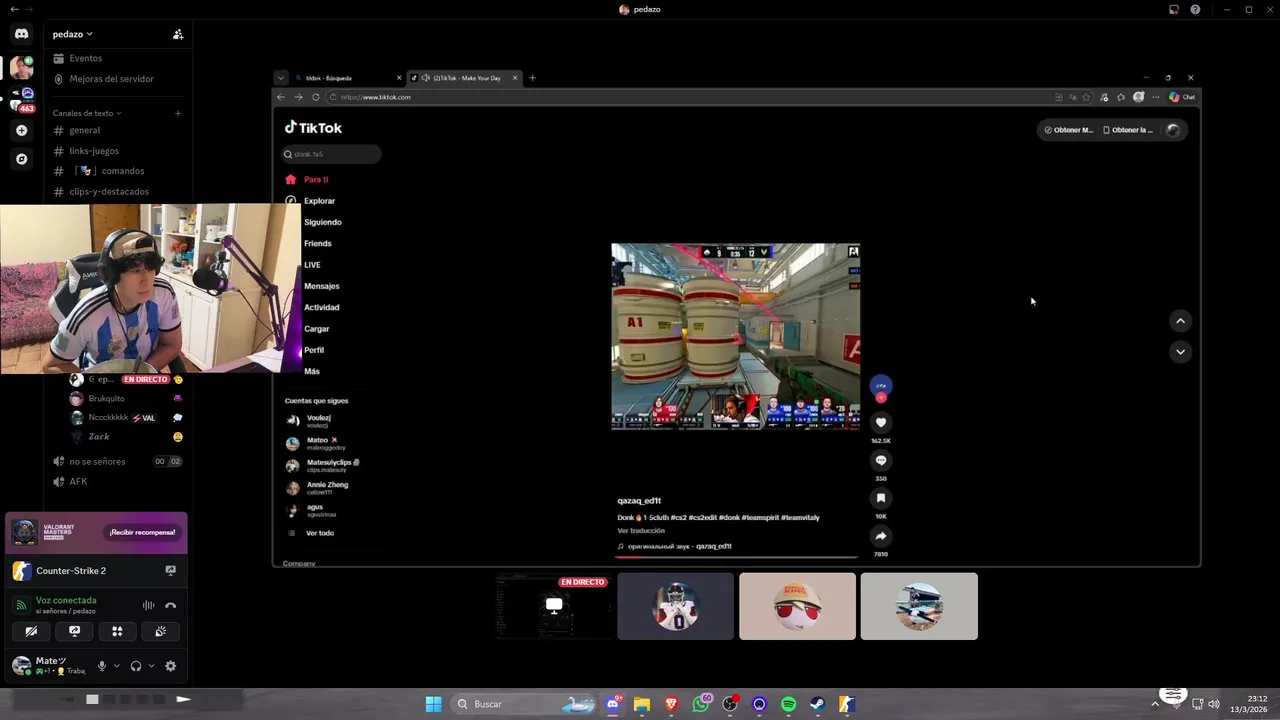This screenshot has width=1280, height=720.
Task: Open Perfil in TikTok sidebar
Action: pyautogui.click(x=313, y=350)
